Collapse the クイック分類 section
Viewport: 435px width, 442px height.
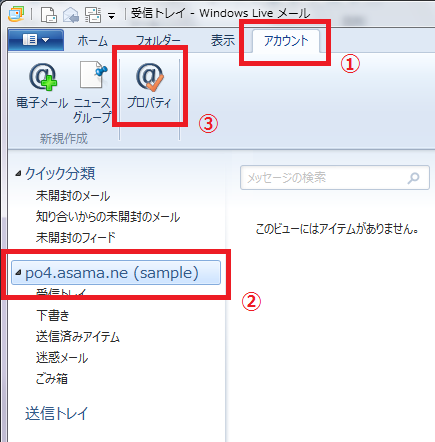[x=19, y=173]
